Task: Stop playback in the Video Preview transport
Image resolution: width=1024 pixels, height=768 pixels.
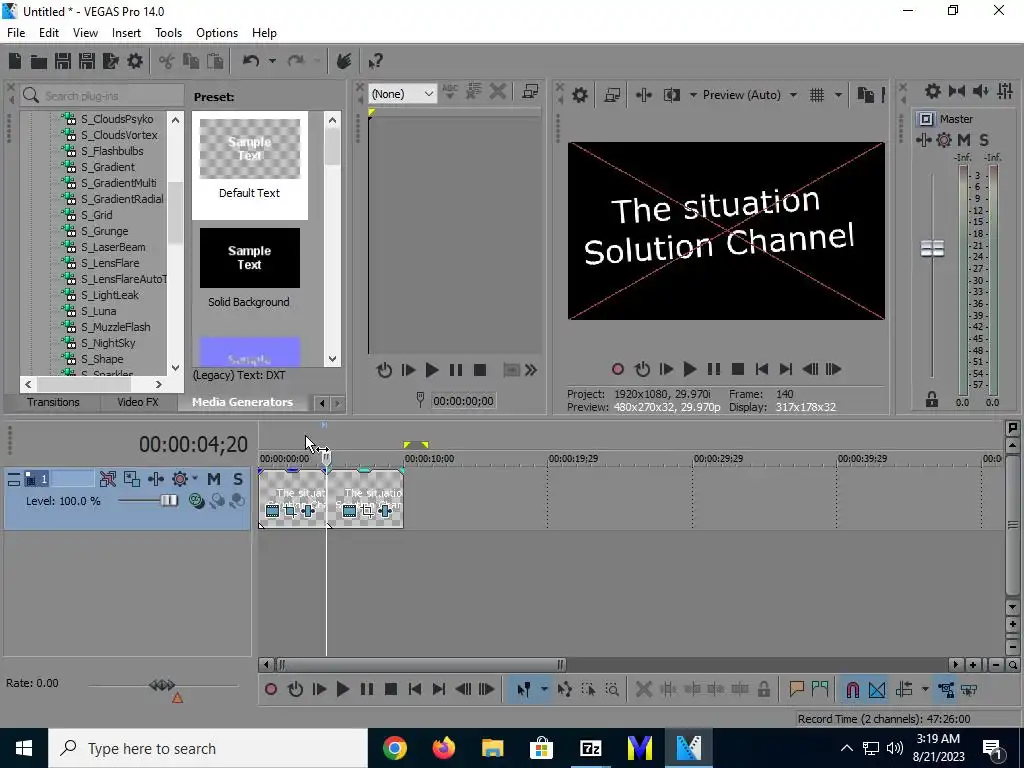Action: click(738, 370)
